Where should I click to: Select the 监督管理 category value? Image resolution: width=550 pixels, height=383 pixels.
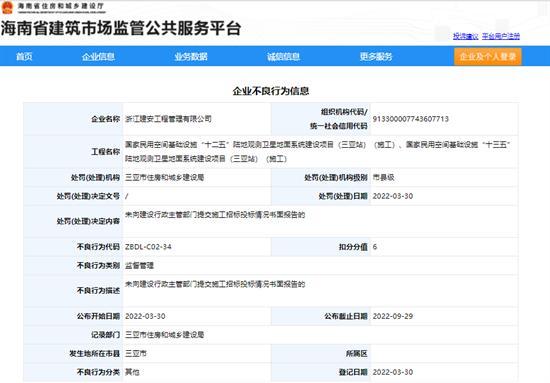[x=139, y=266]
